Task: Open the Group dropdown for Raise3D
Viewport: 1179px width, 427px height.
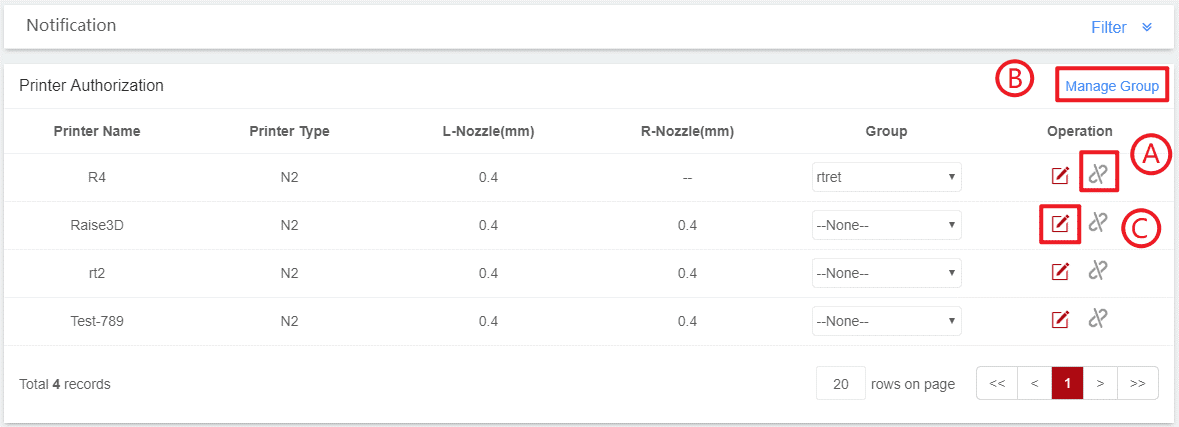Action: click(886, 225)
